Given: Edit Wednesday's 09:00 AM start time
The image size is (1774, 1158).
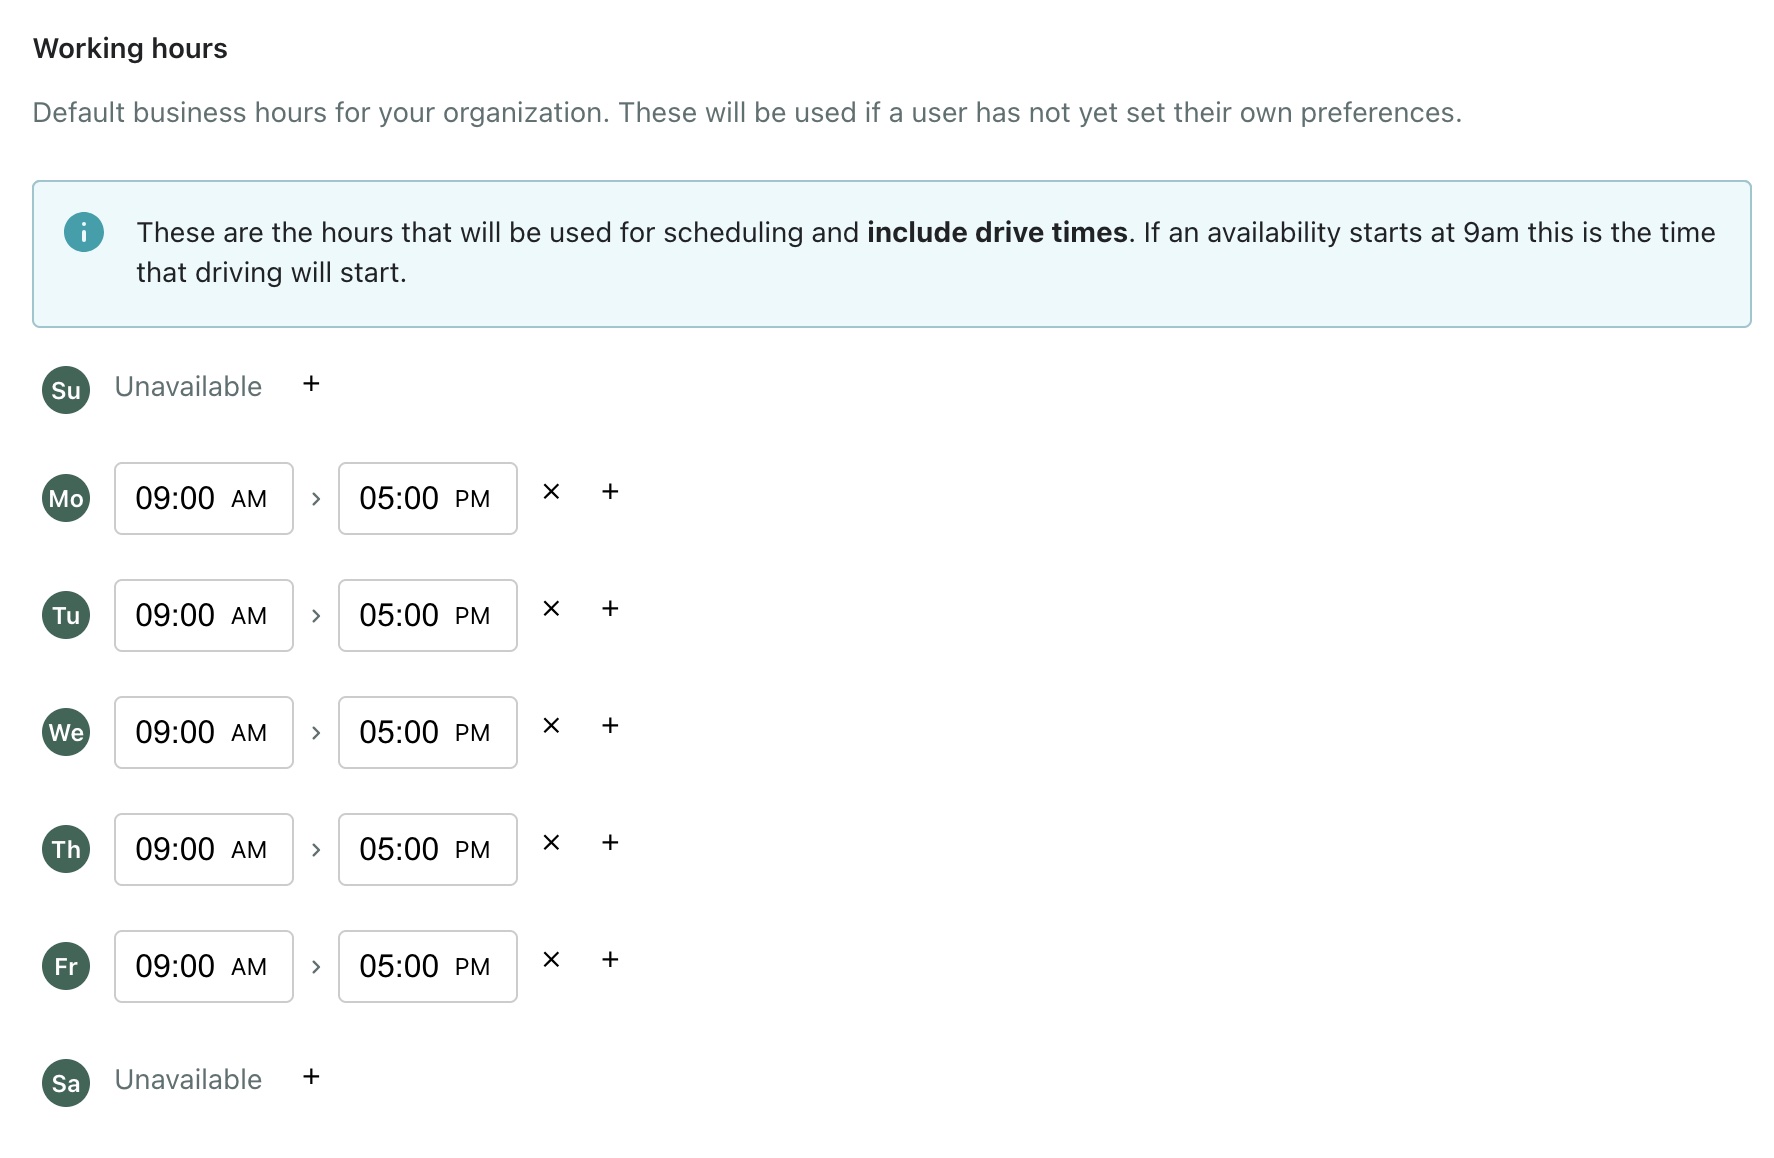Looking at the screenshot, I should 203,732.
